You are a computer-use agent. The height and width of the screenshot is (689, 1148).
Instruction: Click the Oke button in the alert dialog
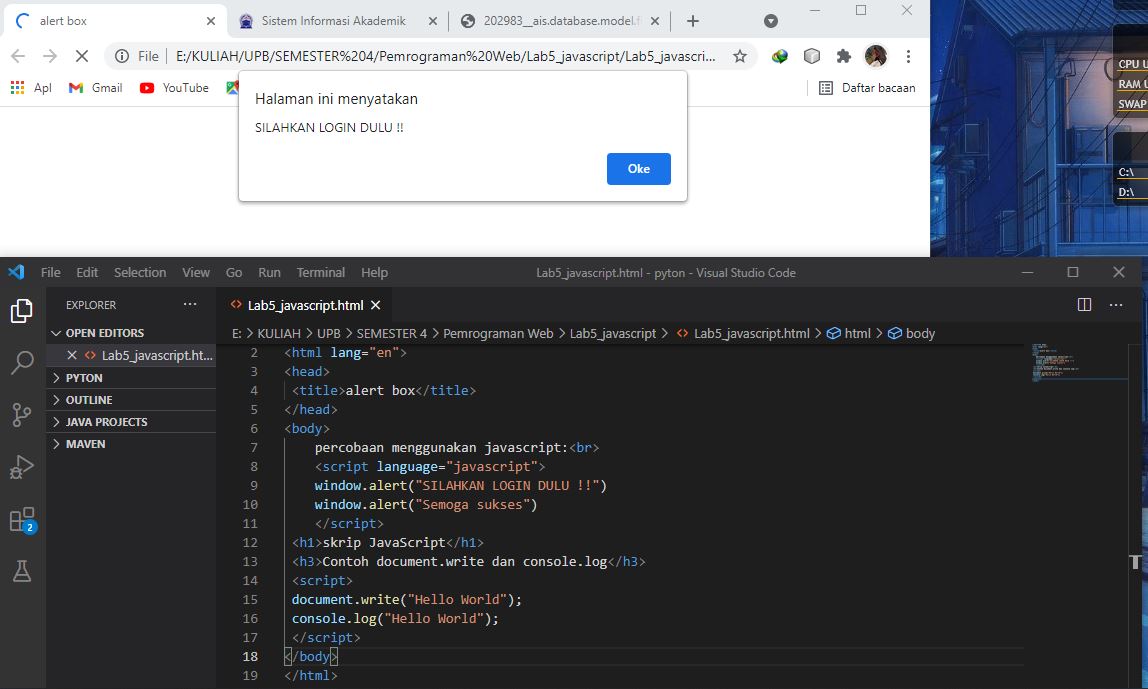[x=638, y=169]
